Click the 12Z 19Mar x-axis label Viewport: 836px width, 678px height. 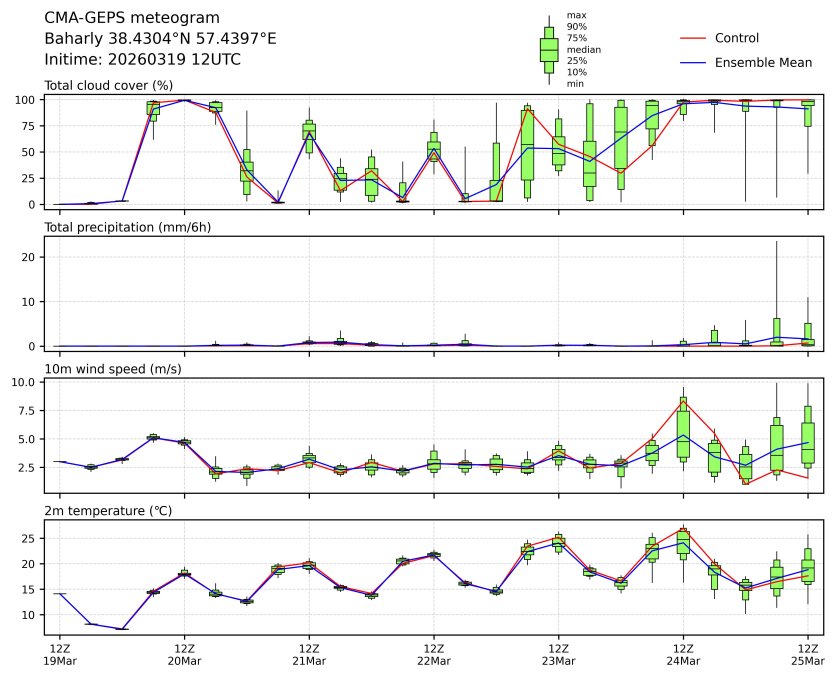pyautogui.click(x=59, y=655)
